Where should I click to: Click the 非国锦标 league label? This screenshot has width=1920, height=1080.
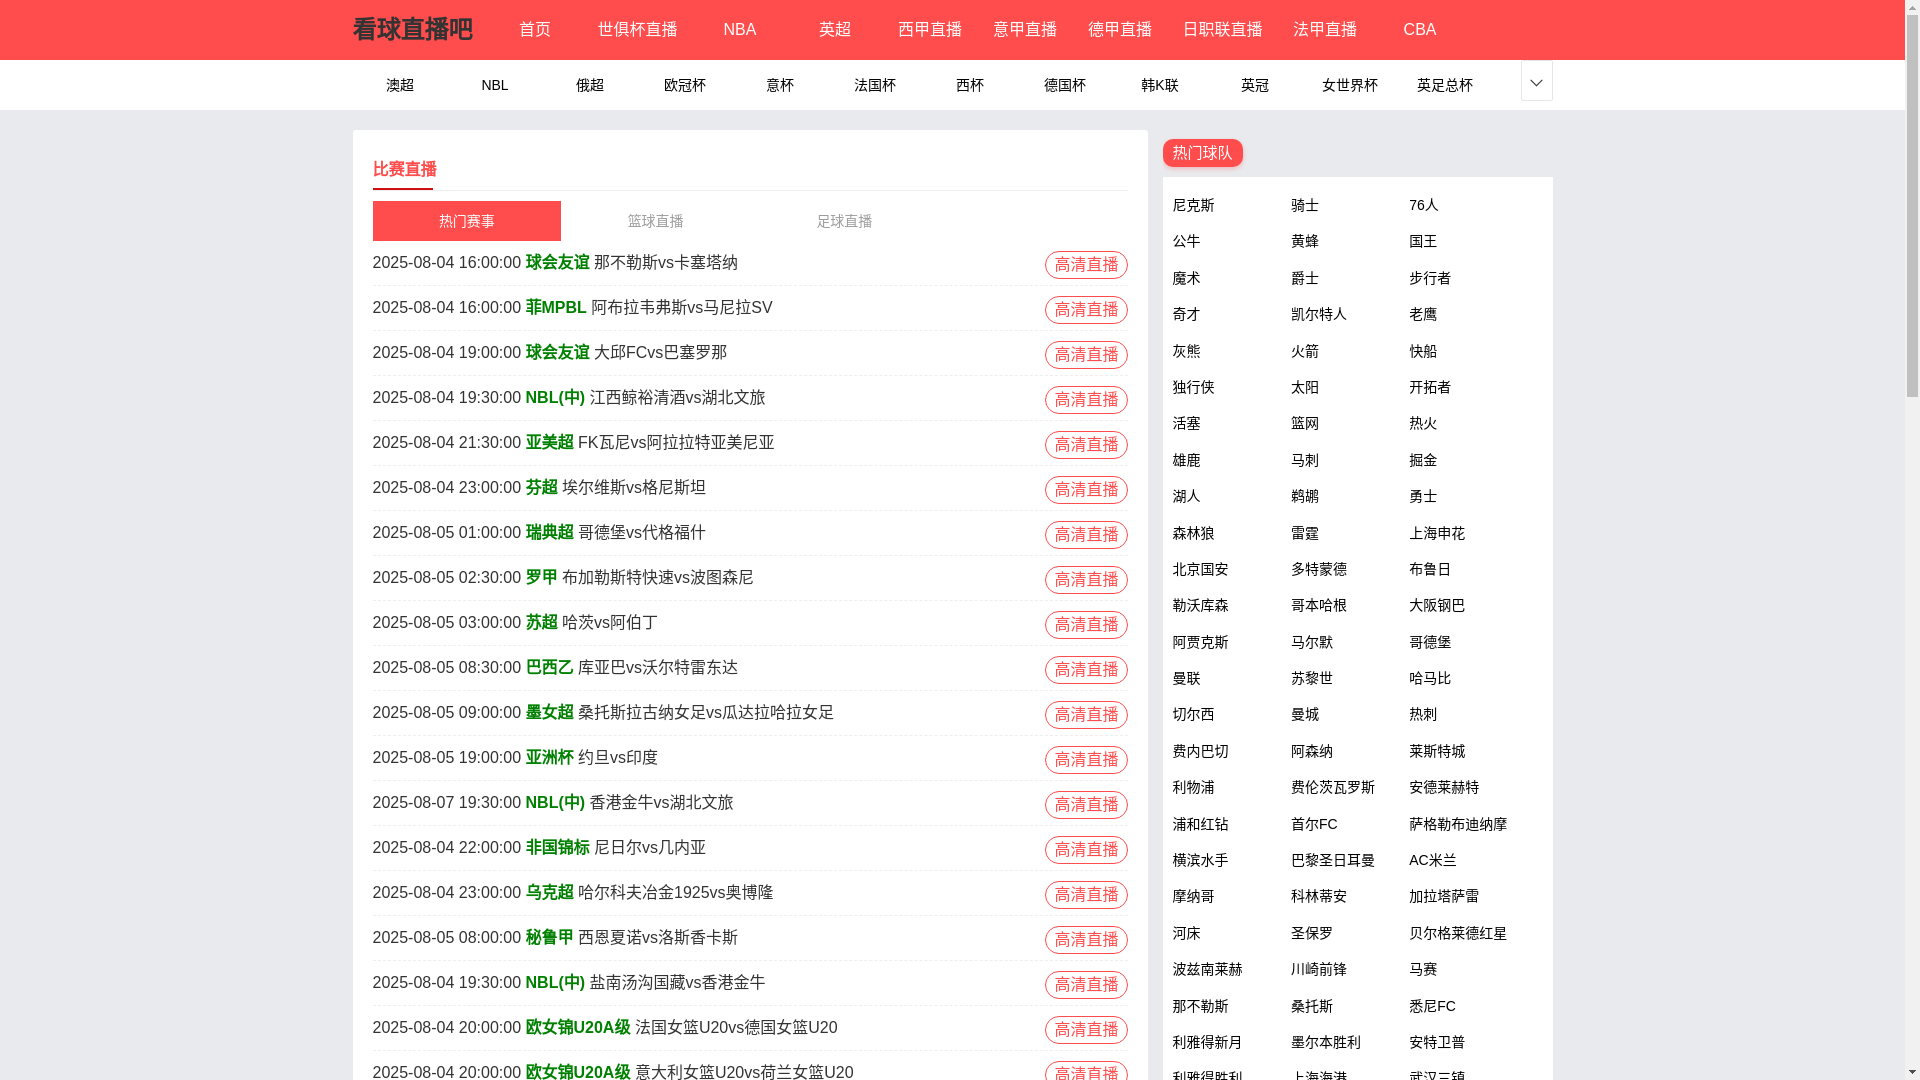(x=558, y=847)
